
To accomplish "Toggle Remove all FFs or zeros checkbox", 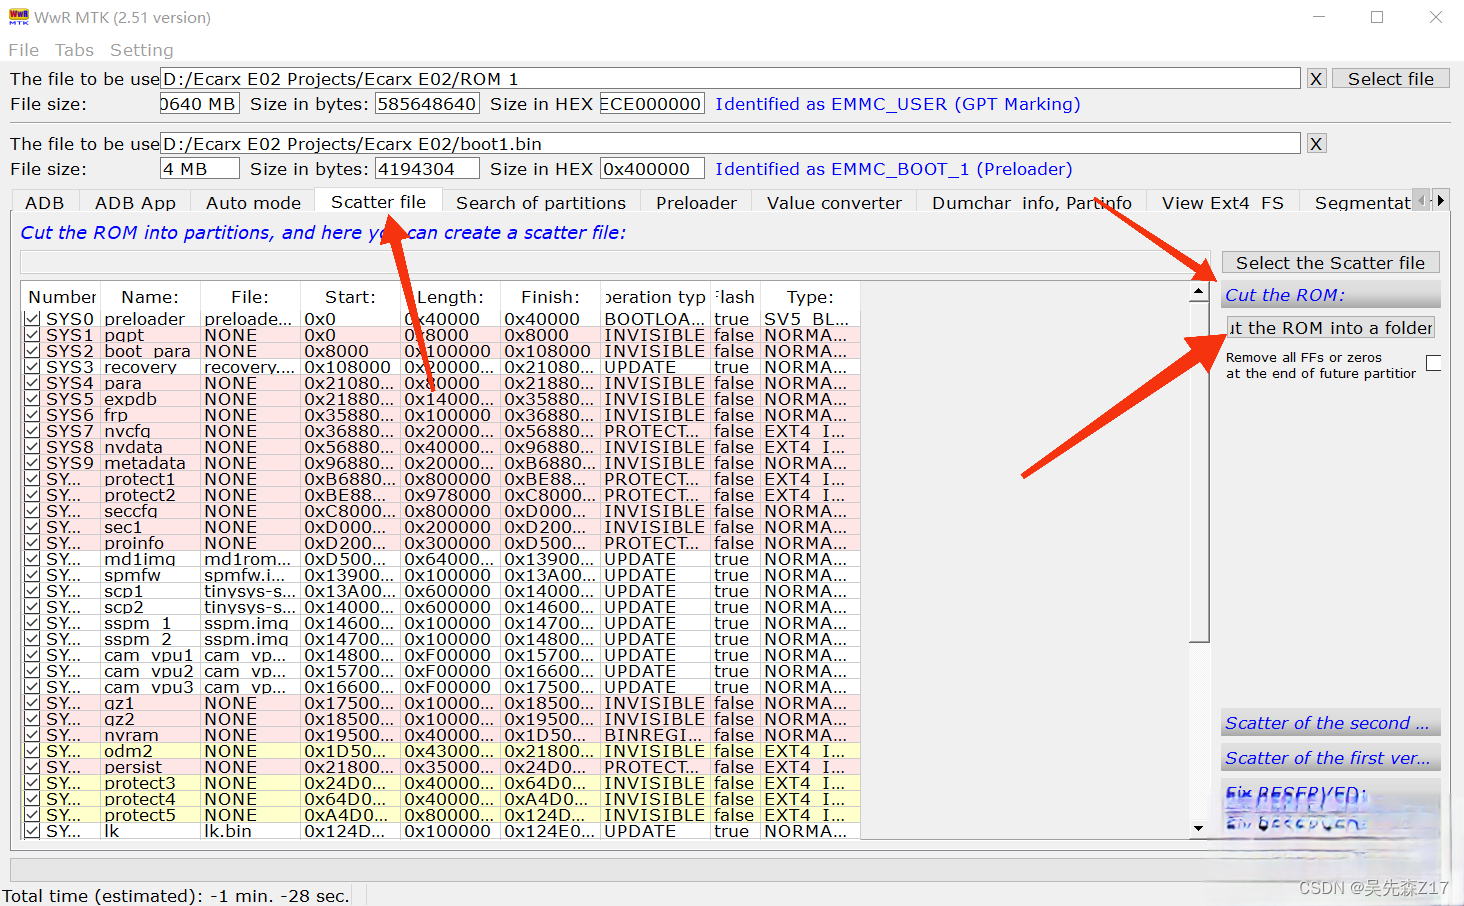I will click(x=1434, y=364).
